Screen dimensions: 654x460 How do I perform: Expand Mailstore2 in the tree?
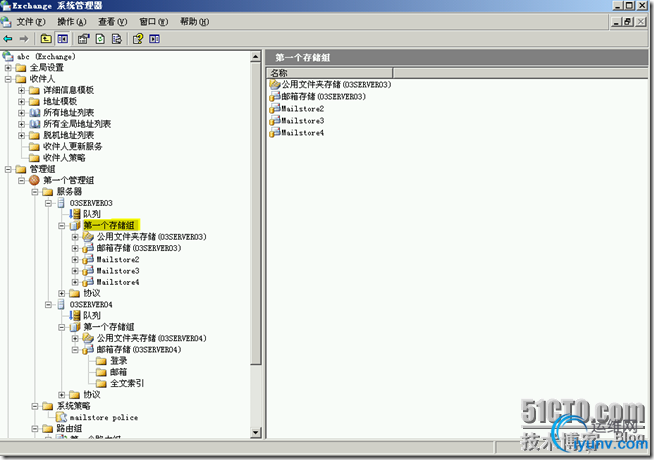[75, 259]
